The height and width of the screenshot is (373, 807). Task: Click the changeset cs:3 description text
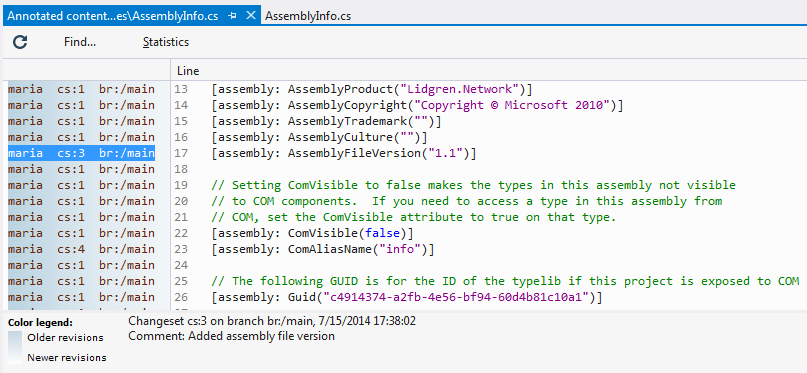pyautogui.click(x=272, y=321)
